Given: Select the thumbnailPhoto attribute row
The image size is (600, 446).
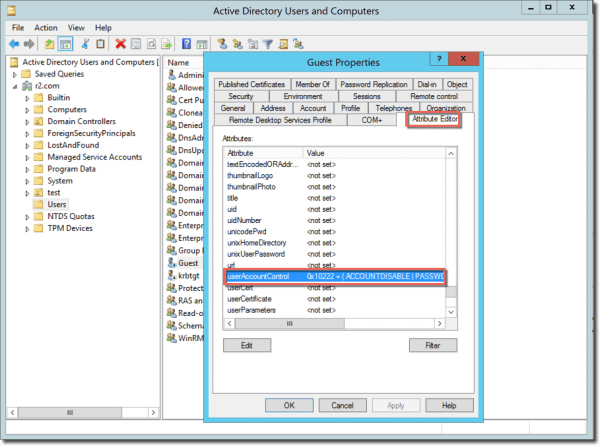Looking at the screenshot, I should [335, 187].
